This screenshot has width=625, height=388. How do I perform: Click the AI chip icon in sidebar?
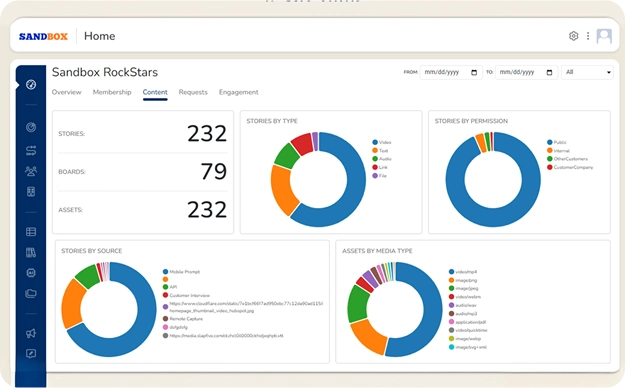(31, 273)
